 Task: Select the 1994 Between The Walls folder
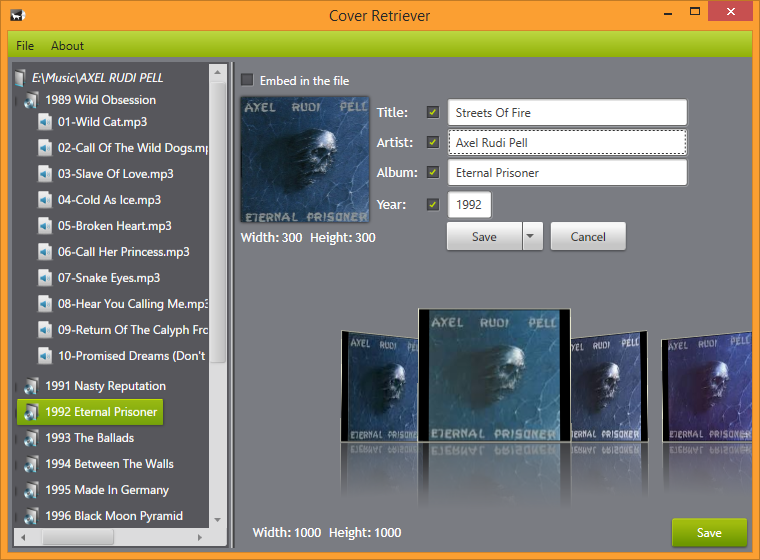(110, 464)
